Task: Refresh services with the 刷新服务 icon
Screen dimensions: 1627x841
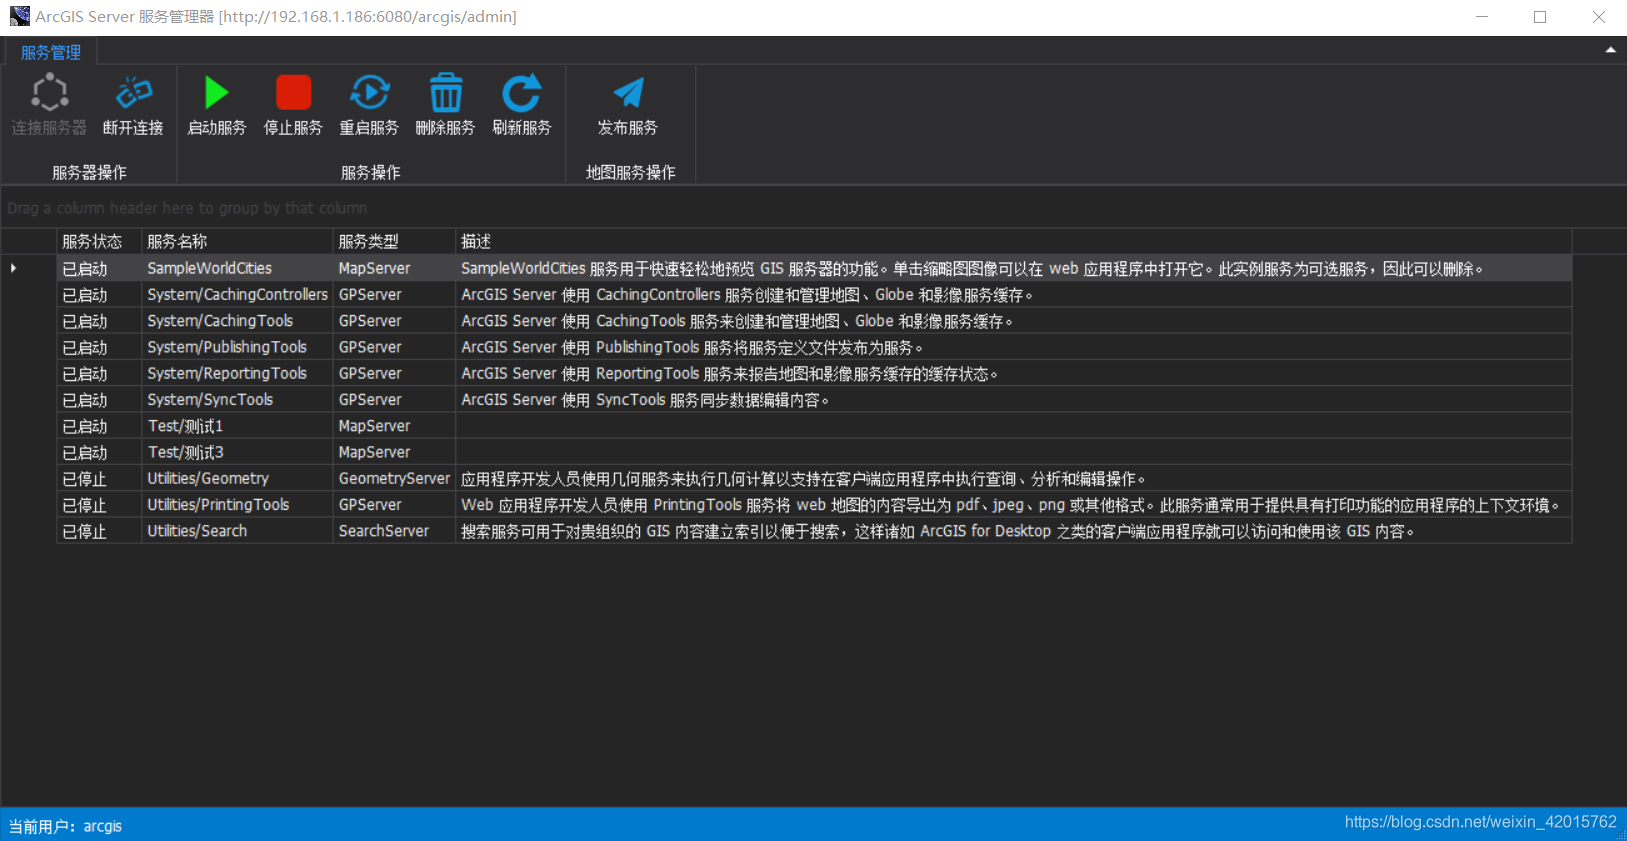Action: pyautogui.click(x=522, y=93)
